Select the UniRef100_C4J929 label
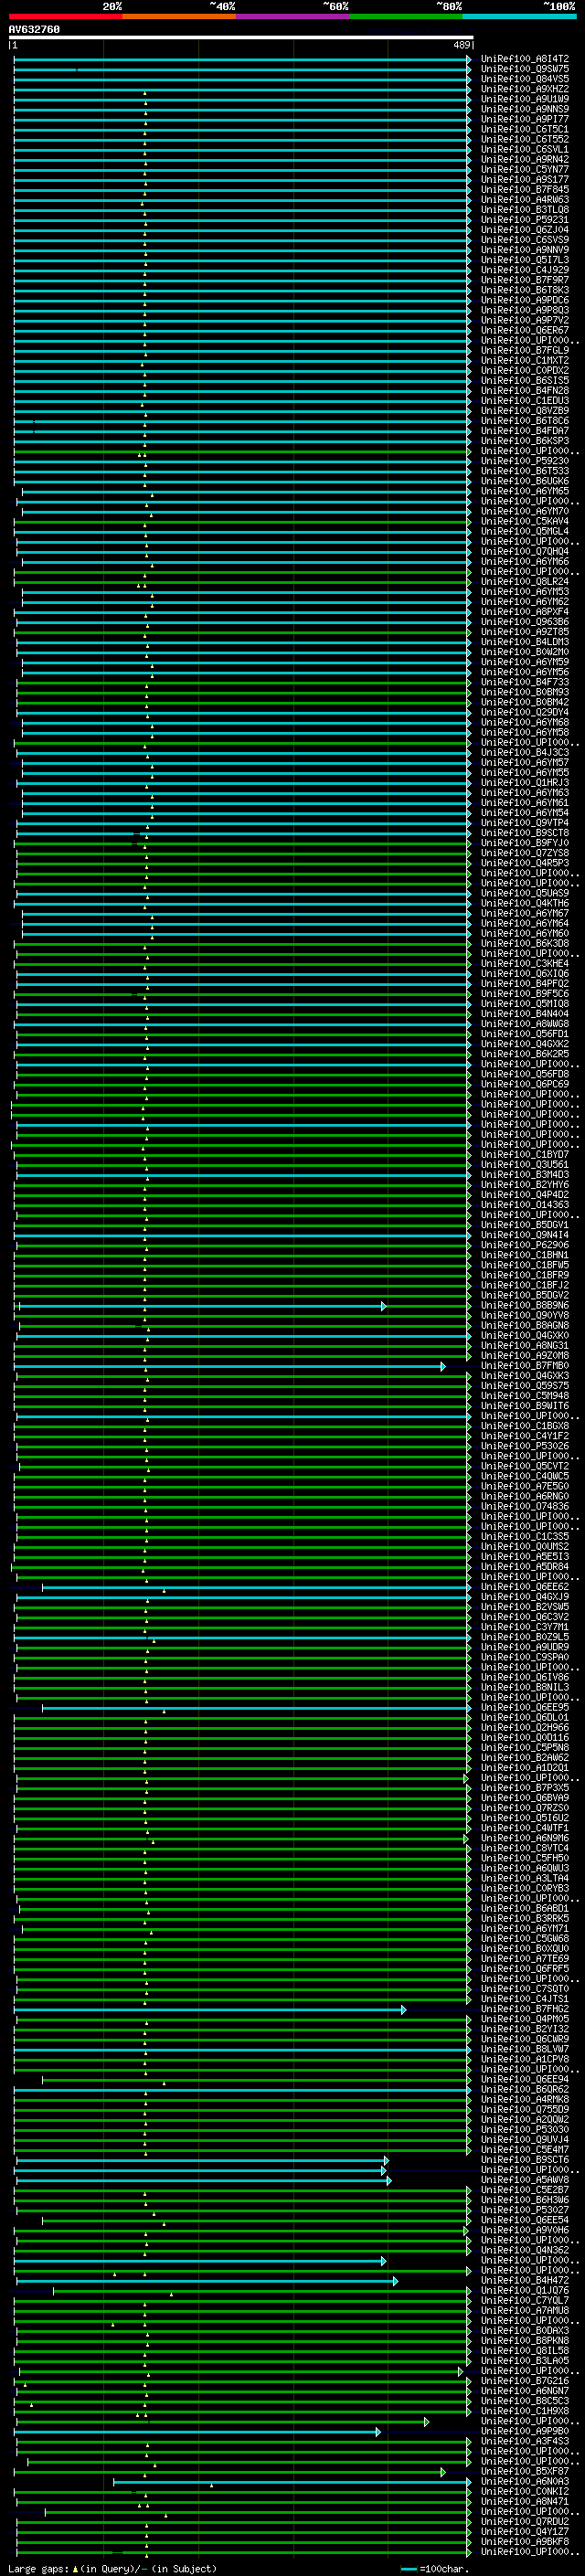Image resolution: width=585 pixels, height=2576 pixels. [524, 270]
